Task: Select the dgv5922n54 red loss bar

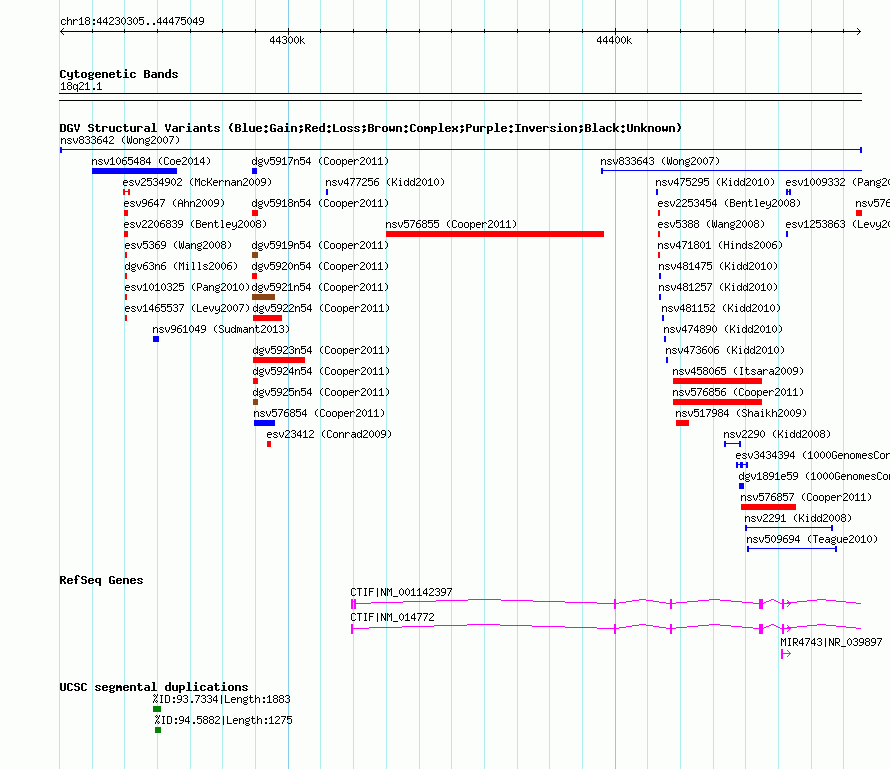Action: [x=267, y=318]
